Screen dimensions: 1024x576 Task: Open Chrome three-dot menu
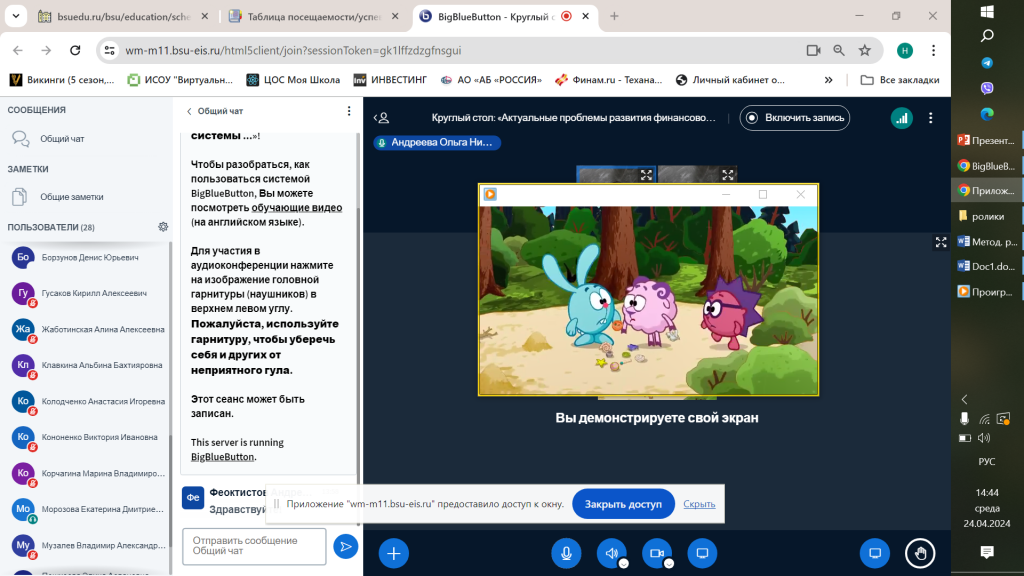[933, 50]
